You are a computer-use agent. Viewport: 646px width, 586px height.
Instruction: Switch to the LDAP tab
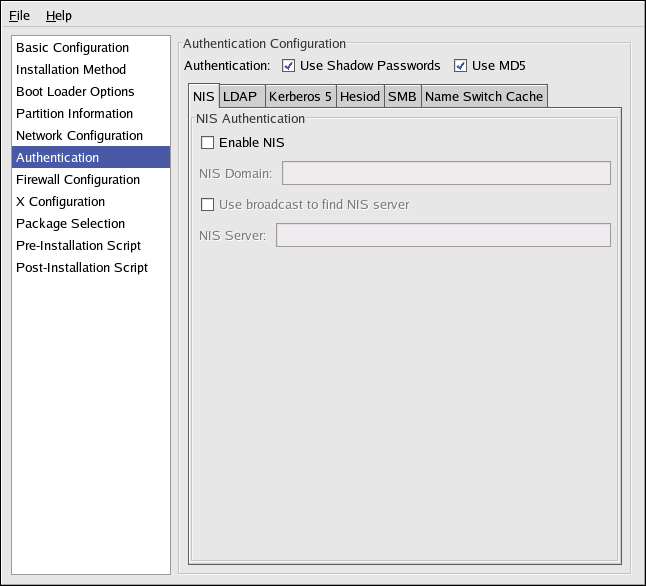coord(240,97)
